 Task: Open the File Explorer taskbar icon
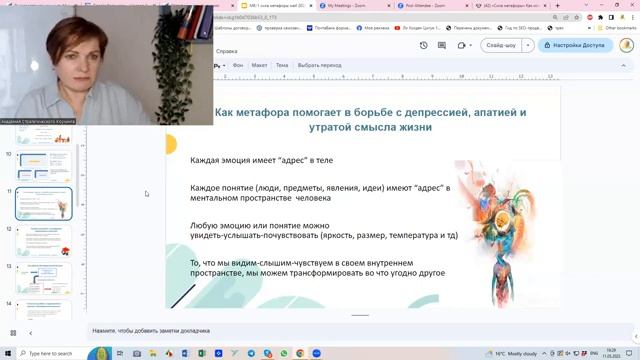coord(153,353)
